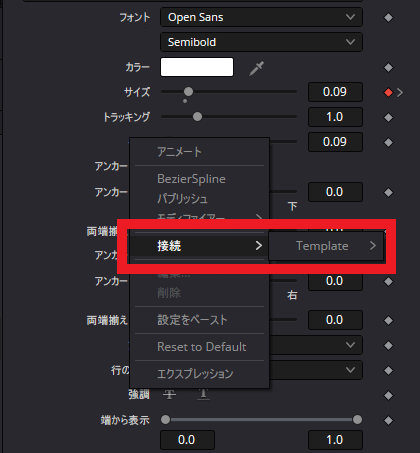Toggle the keyframe diamond on the トラッキング row
This screenshot has height=453, width=420.
388,117
